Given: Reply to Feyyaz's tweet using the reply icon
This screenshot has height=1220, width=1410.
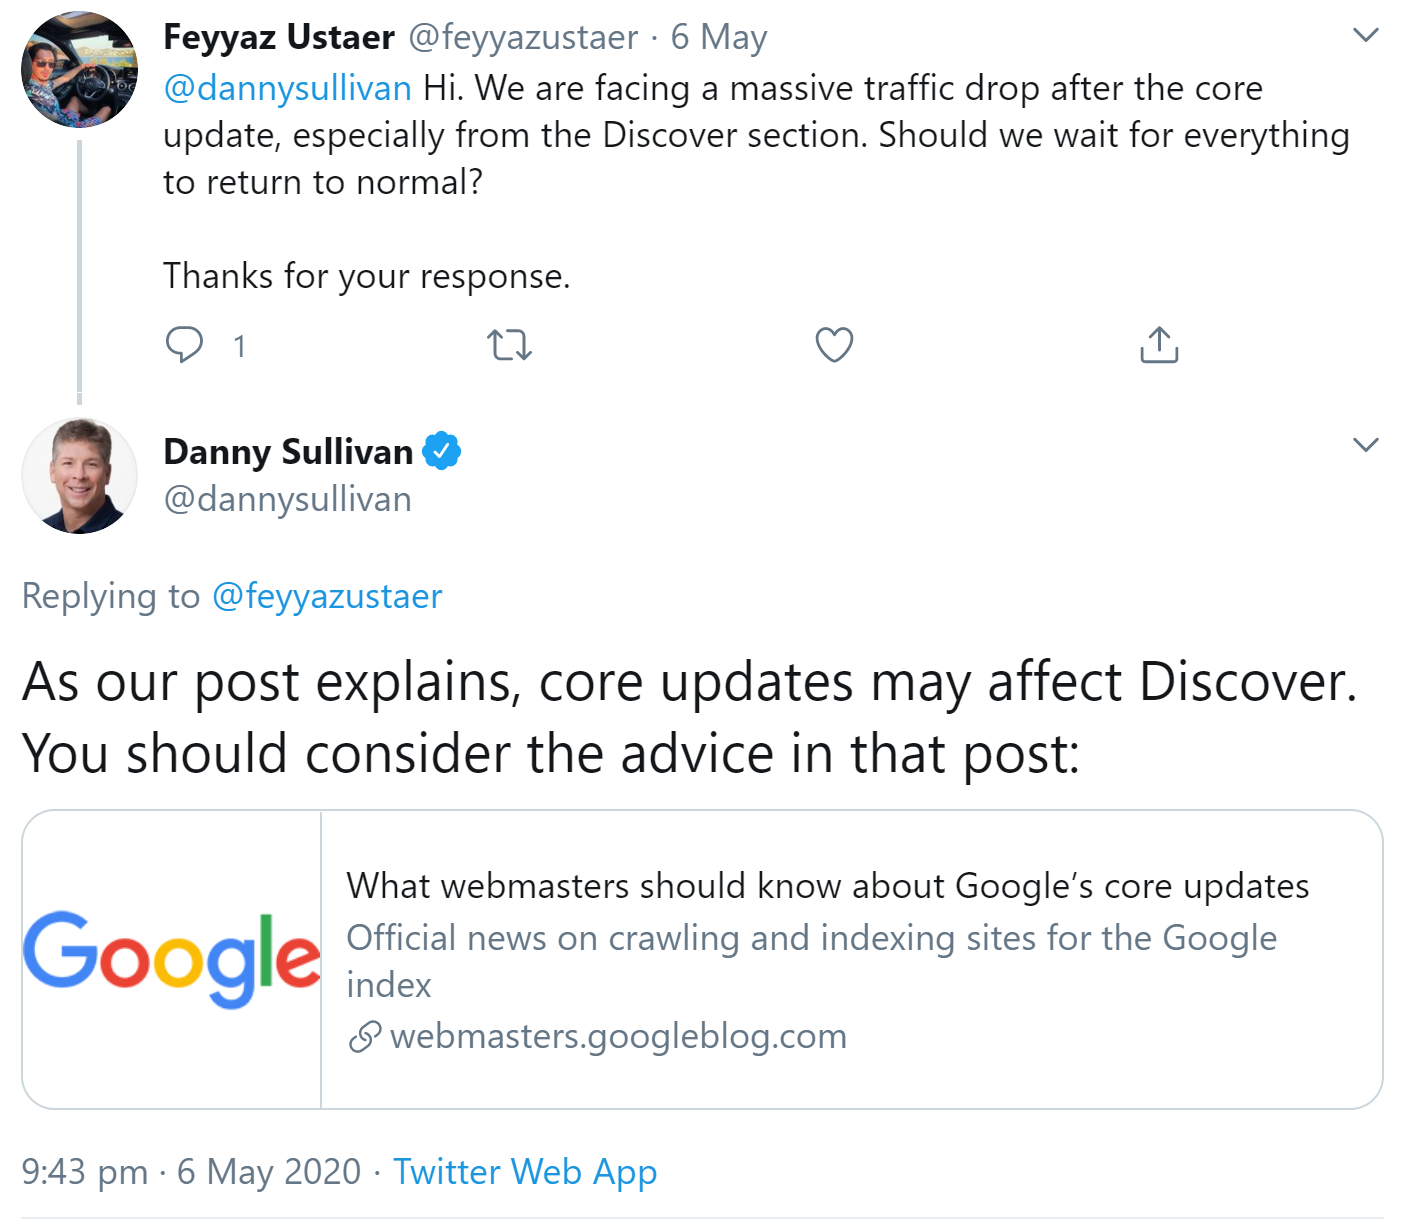Looking at the screenshot, I should tap(184, 344).
